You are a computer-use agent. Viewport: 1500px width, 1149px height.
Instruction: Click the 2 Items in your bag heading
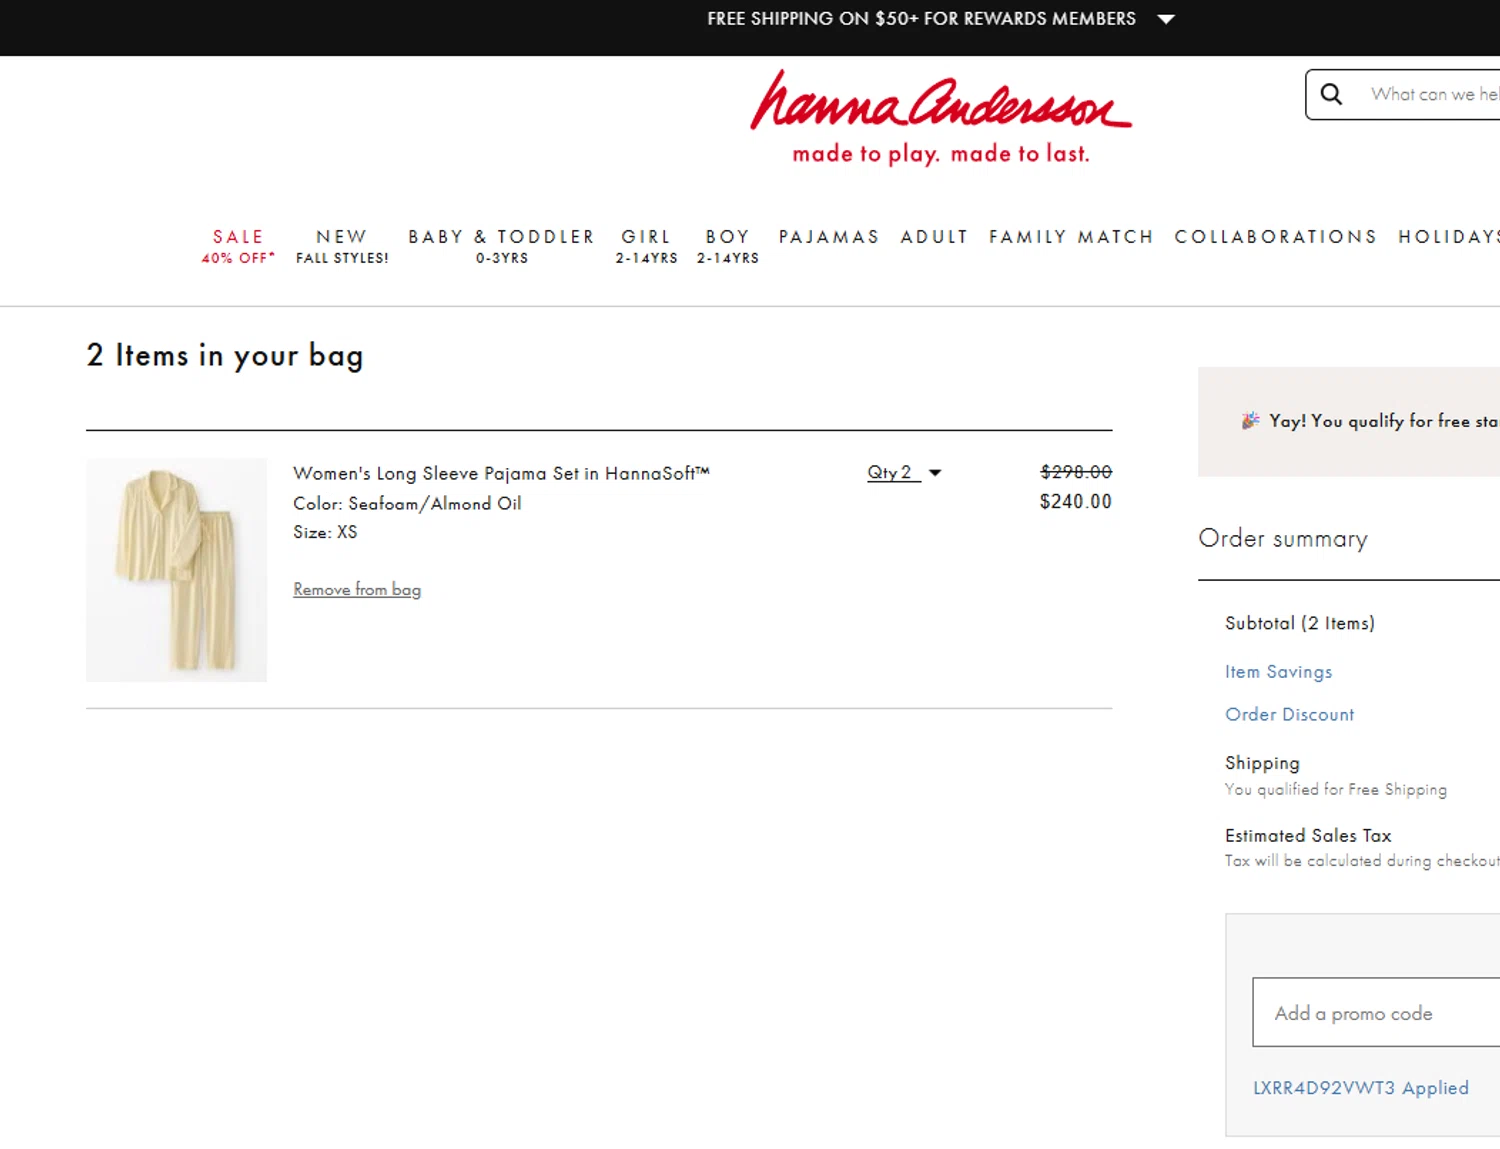click(225, 356)
